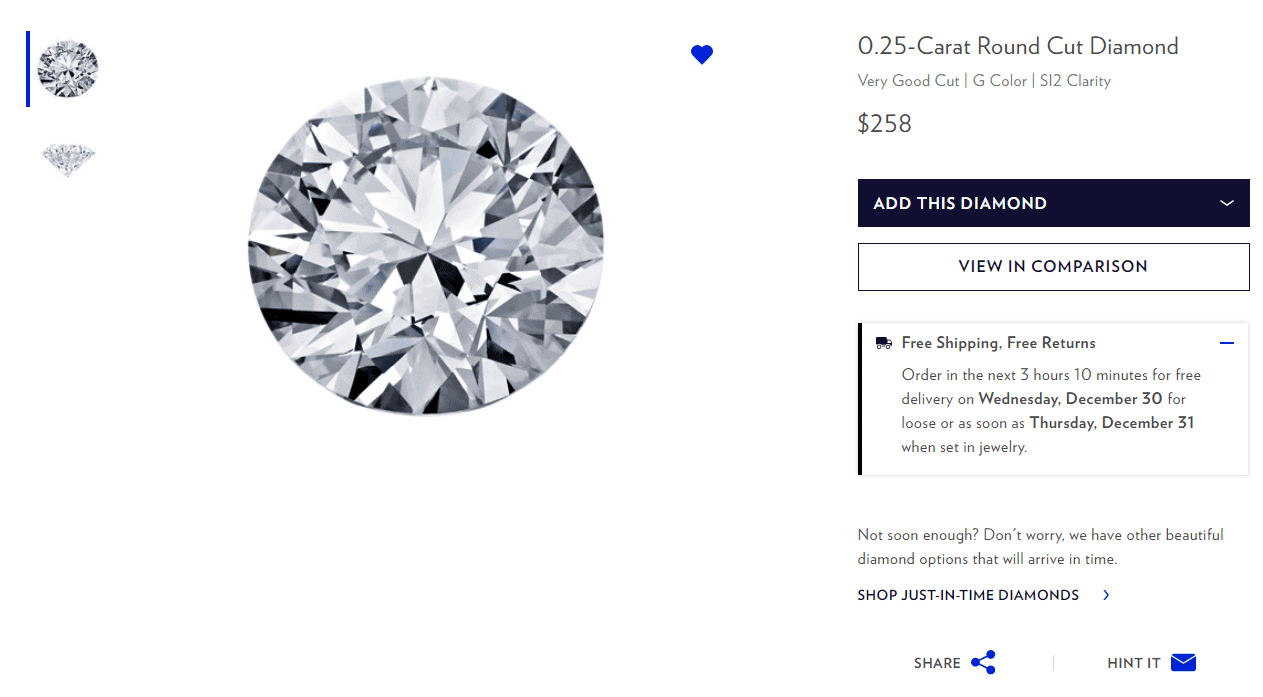
Task: Select the top-view diamond thumbnail
Action: (68, 68)
